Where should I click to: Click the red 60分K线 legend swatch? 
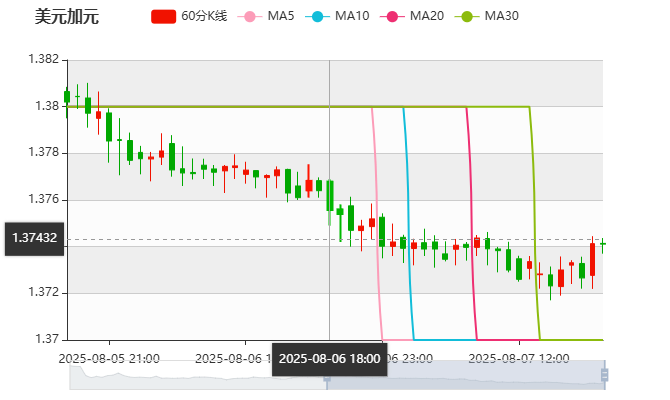coord(163,17)
